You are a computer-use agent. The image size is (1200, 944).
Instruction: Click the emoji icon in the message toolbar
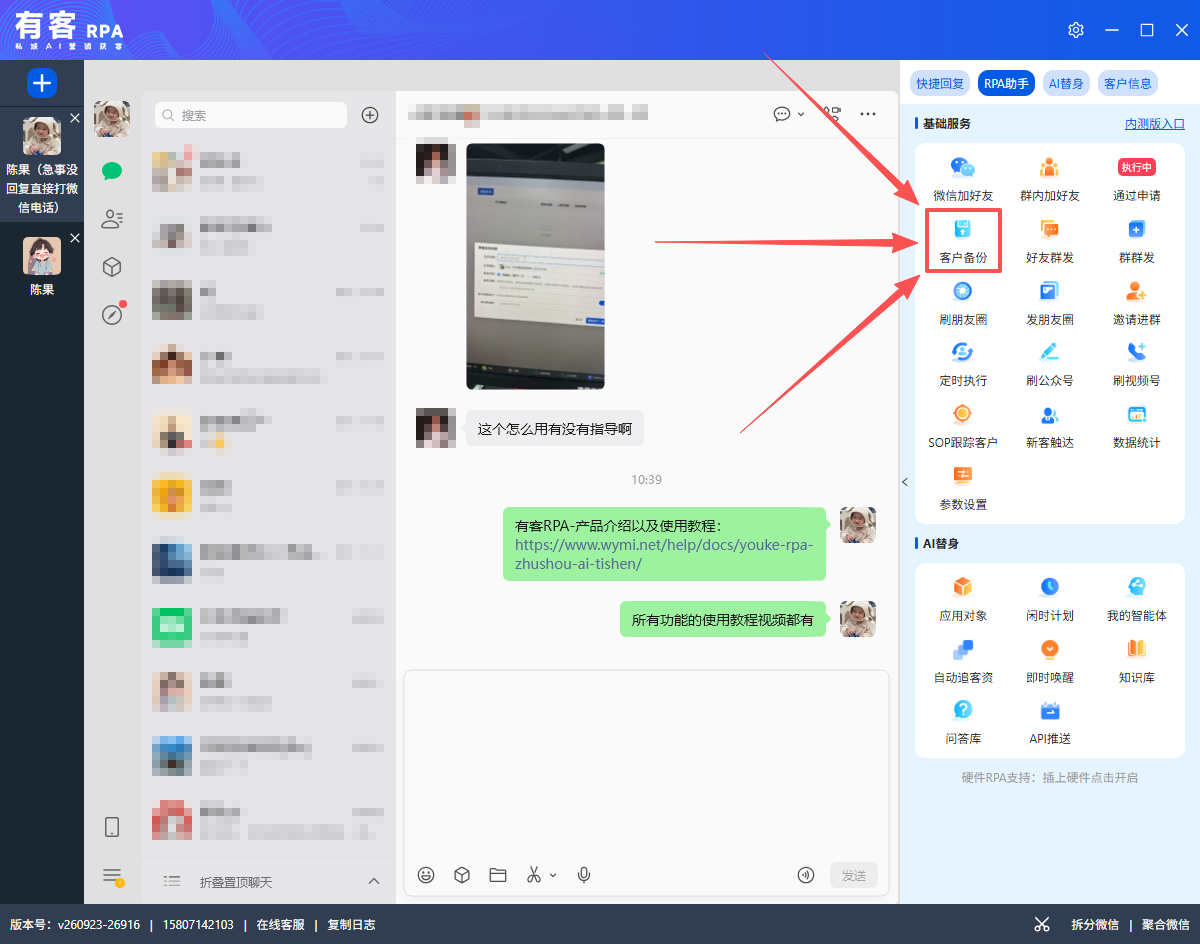[x=426, y=875]
